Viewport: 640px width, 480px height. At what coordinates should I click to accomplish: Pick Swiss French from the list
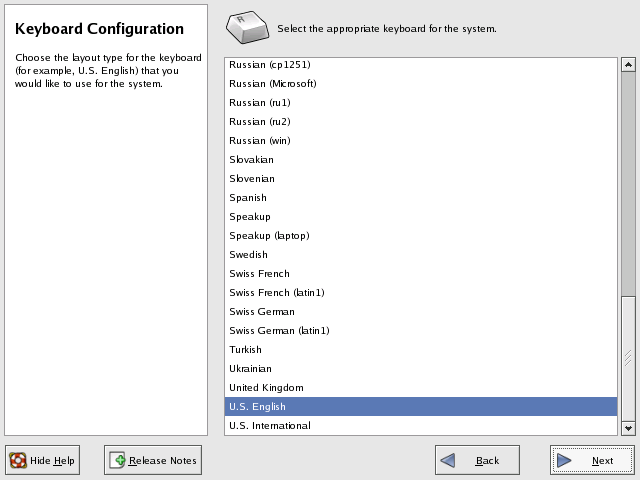click(x=259, y=274)
